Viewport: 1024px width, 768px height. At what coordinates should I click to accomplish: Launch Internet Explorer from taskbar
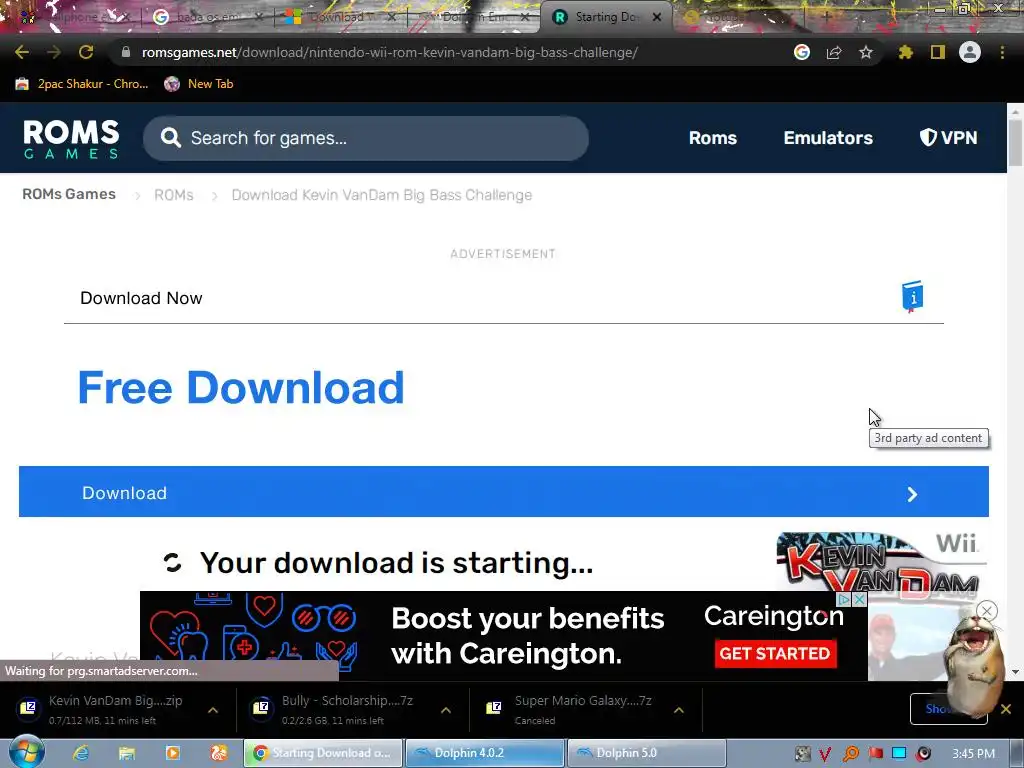pos(81,753)
